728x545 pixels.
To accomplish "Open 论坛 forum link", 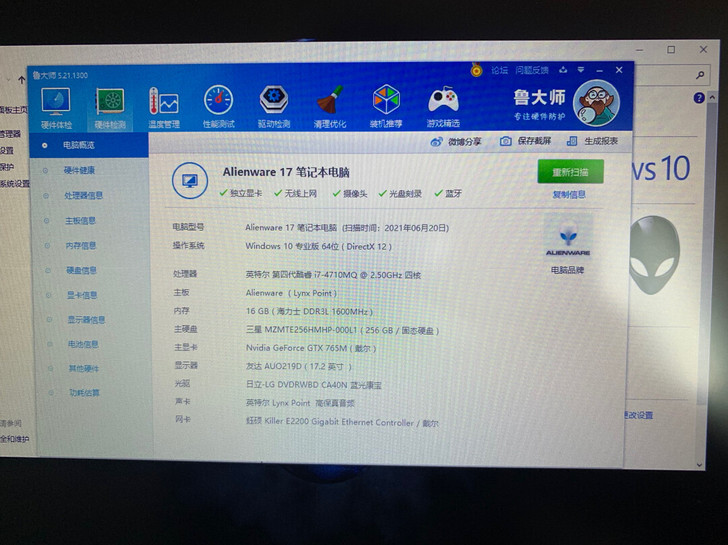I will [500, 70].
